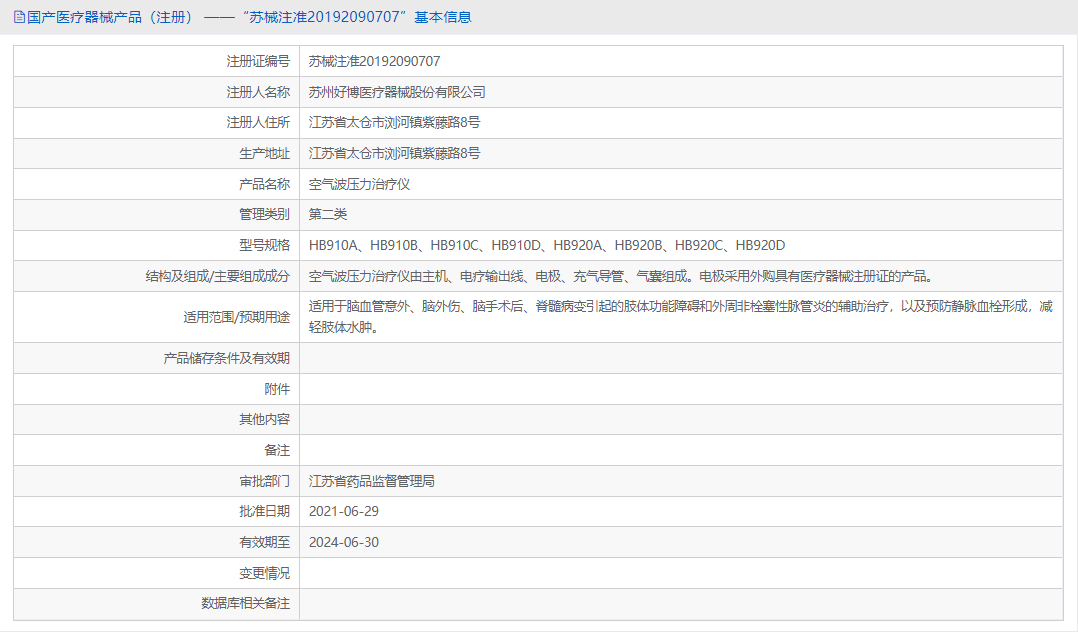Select the '变更情况' row label
The width and height of the screenshot is (1078, 640).
tap(265, 573)
